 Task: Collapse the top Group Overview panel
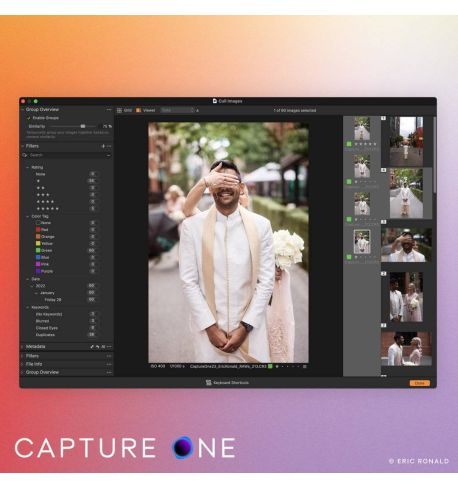(23, 110)
